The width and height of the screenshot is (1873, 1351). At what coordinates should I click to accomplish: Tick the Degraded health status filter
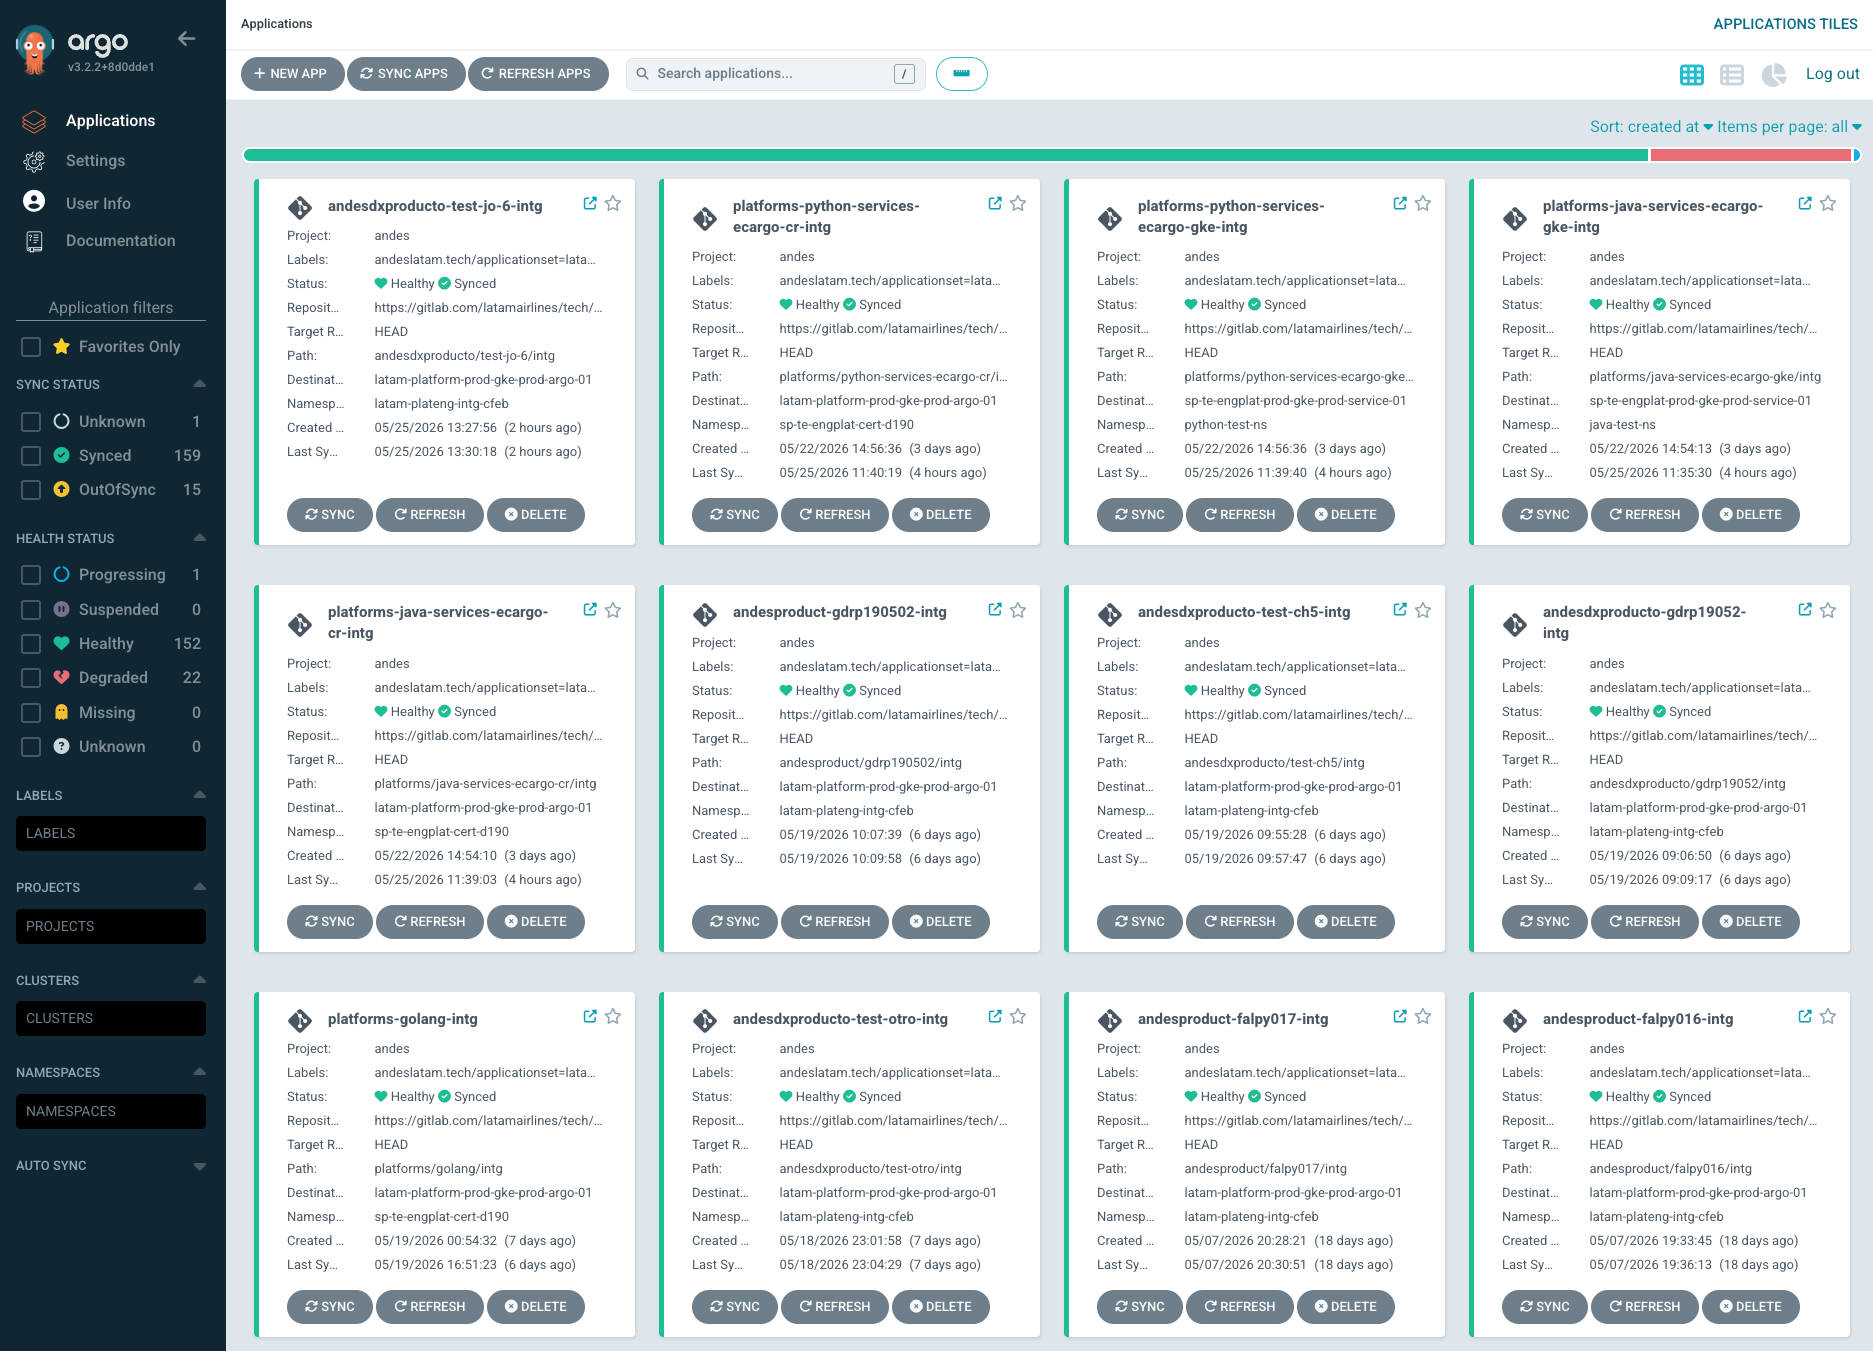(x=31, y=678)
